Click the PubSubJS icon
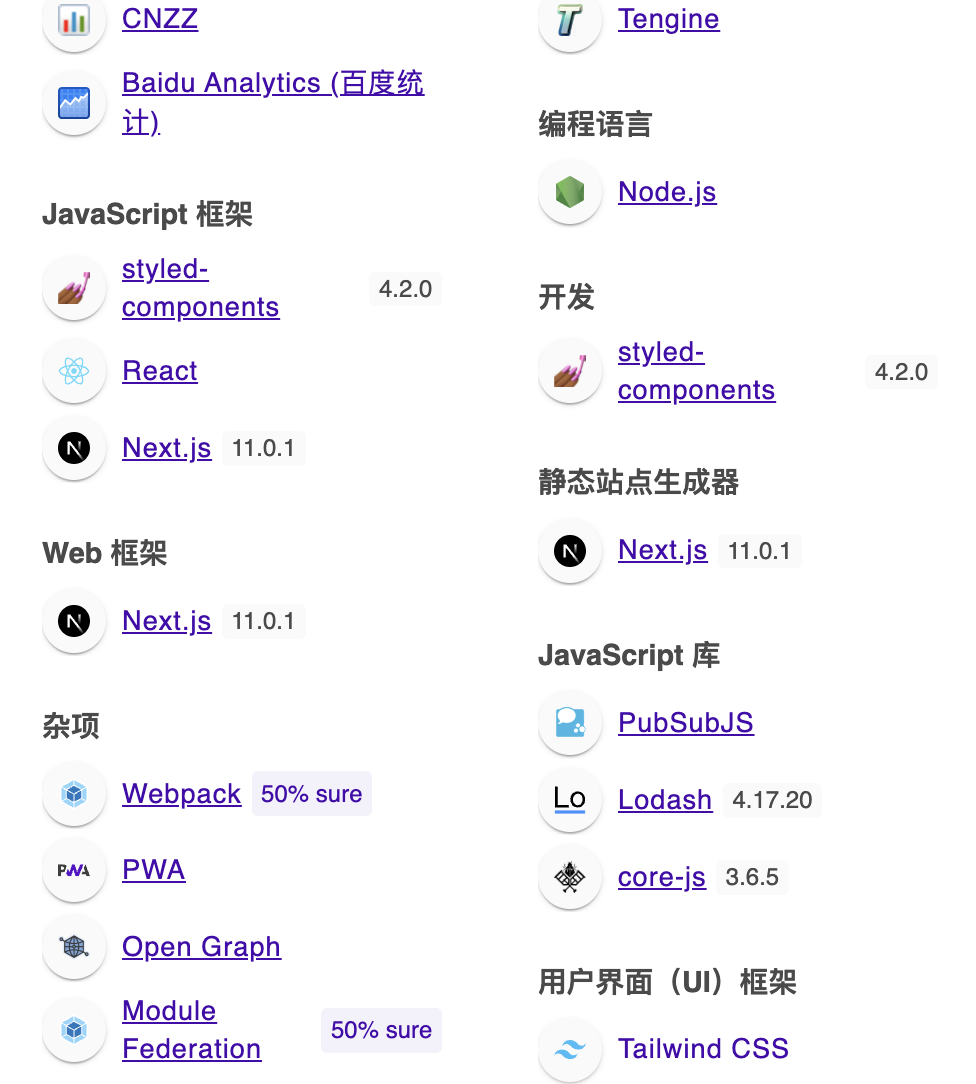The height and width of the screenshot is (1084, 976). 570,723
